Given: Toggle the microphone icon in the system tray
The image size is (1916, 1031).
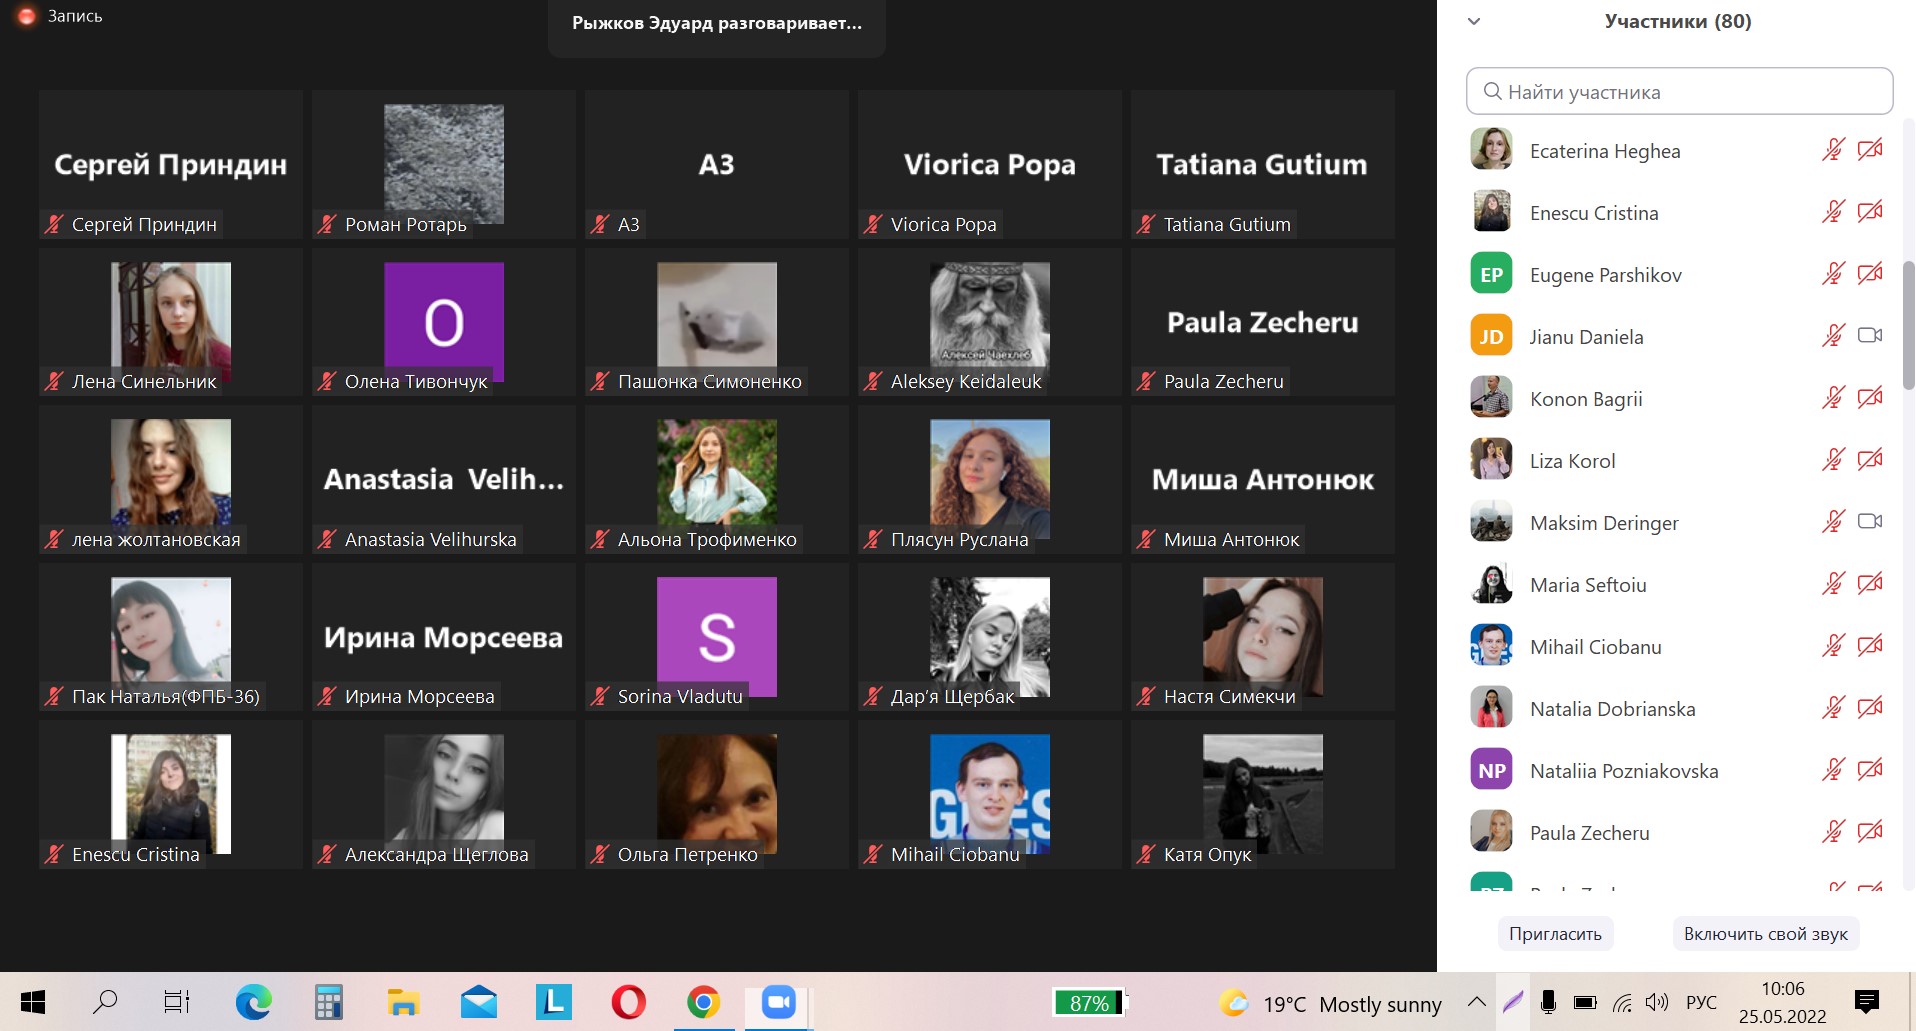Looking at the screenshot, I should [1548, 1002].
